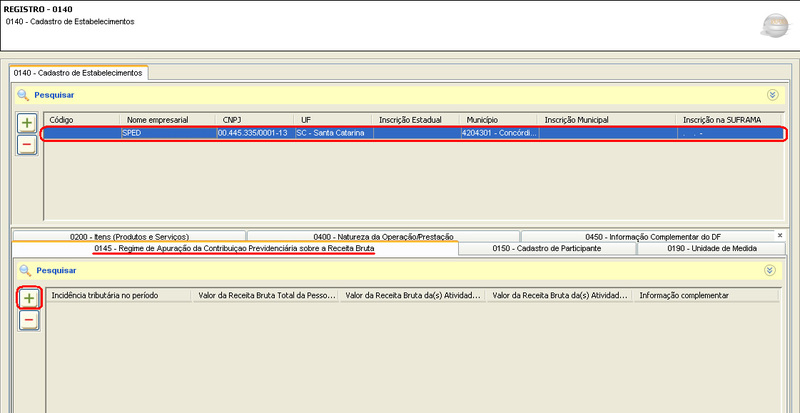Click the globe logo in the header
Viewport: 800px width, 413px height.
(774, 26)
